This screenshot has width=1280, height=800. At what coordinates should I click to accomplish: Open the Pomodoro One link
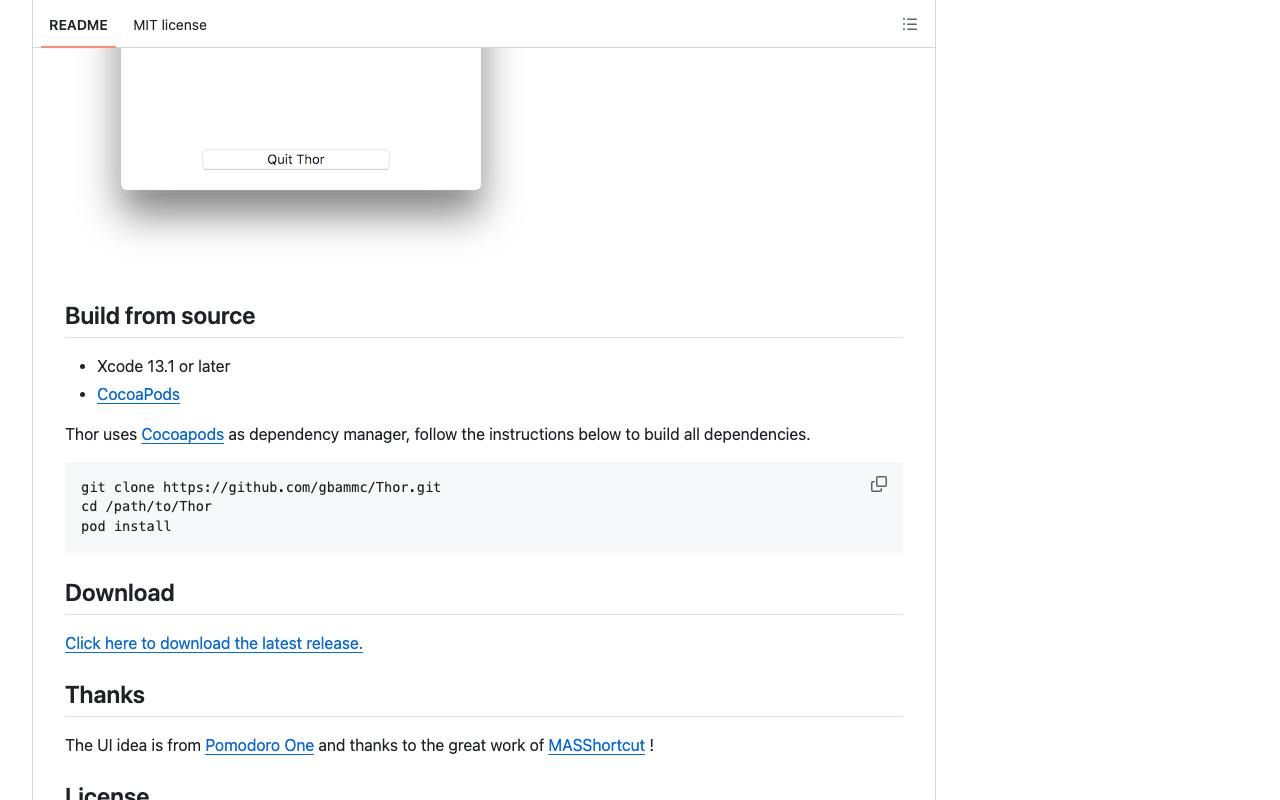click(259, 745)
